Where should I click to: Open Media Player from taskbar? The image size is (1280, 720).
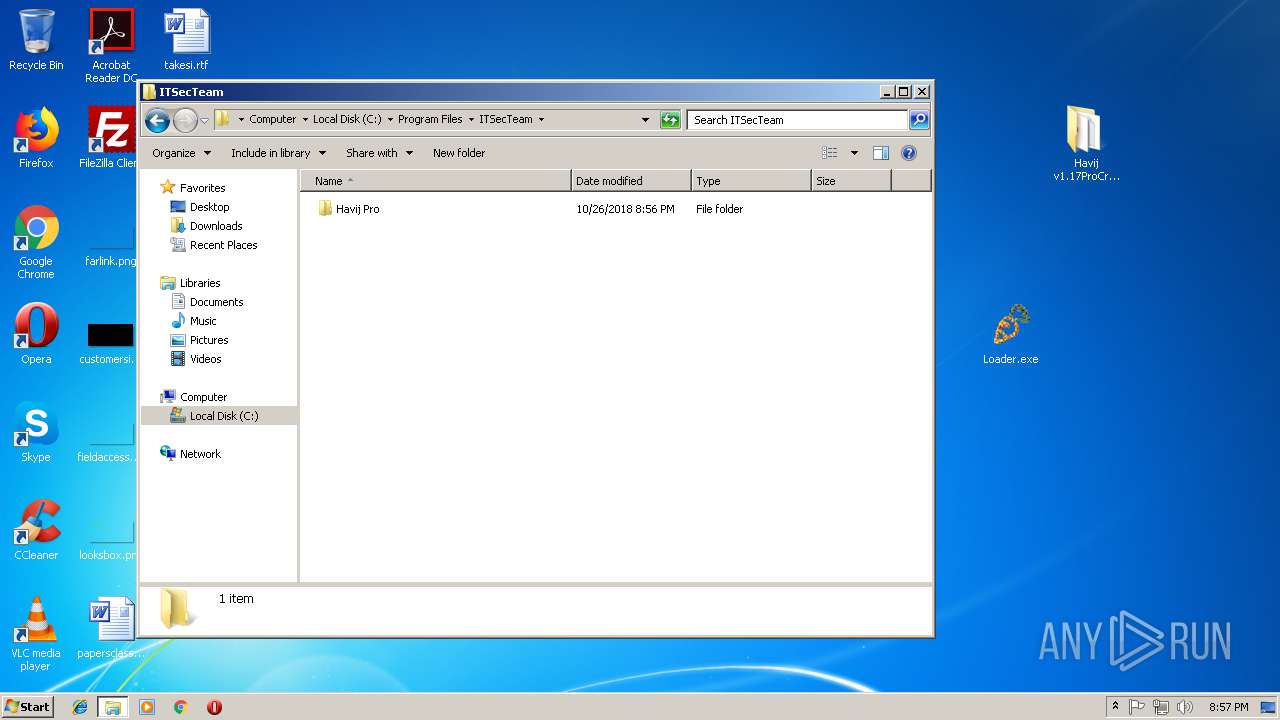pyautogui.click(x=147, y=707)
